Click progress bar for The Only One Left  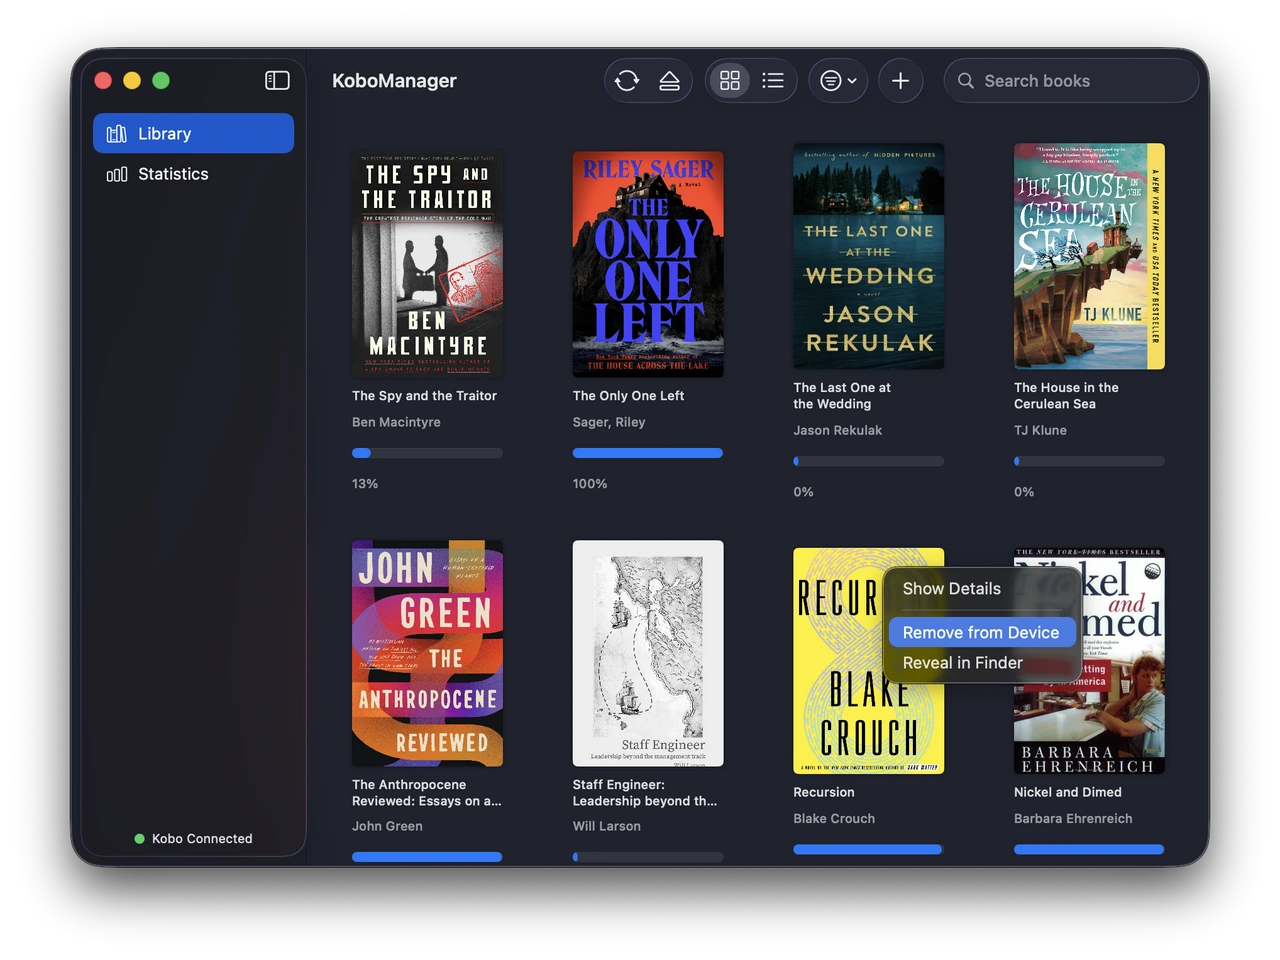pyautogui.click(x=648, y=453)
